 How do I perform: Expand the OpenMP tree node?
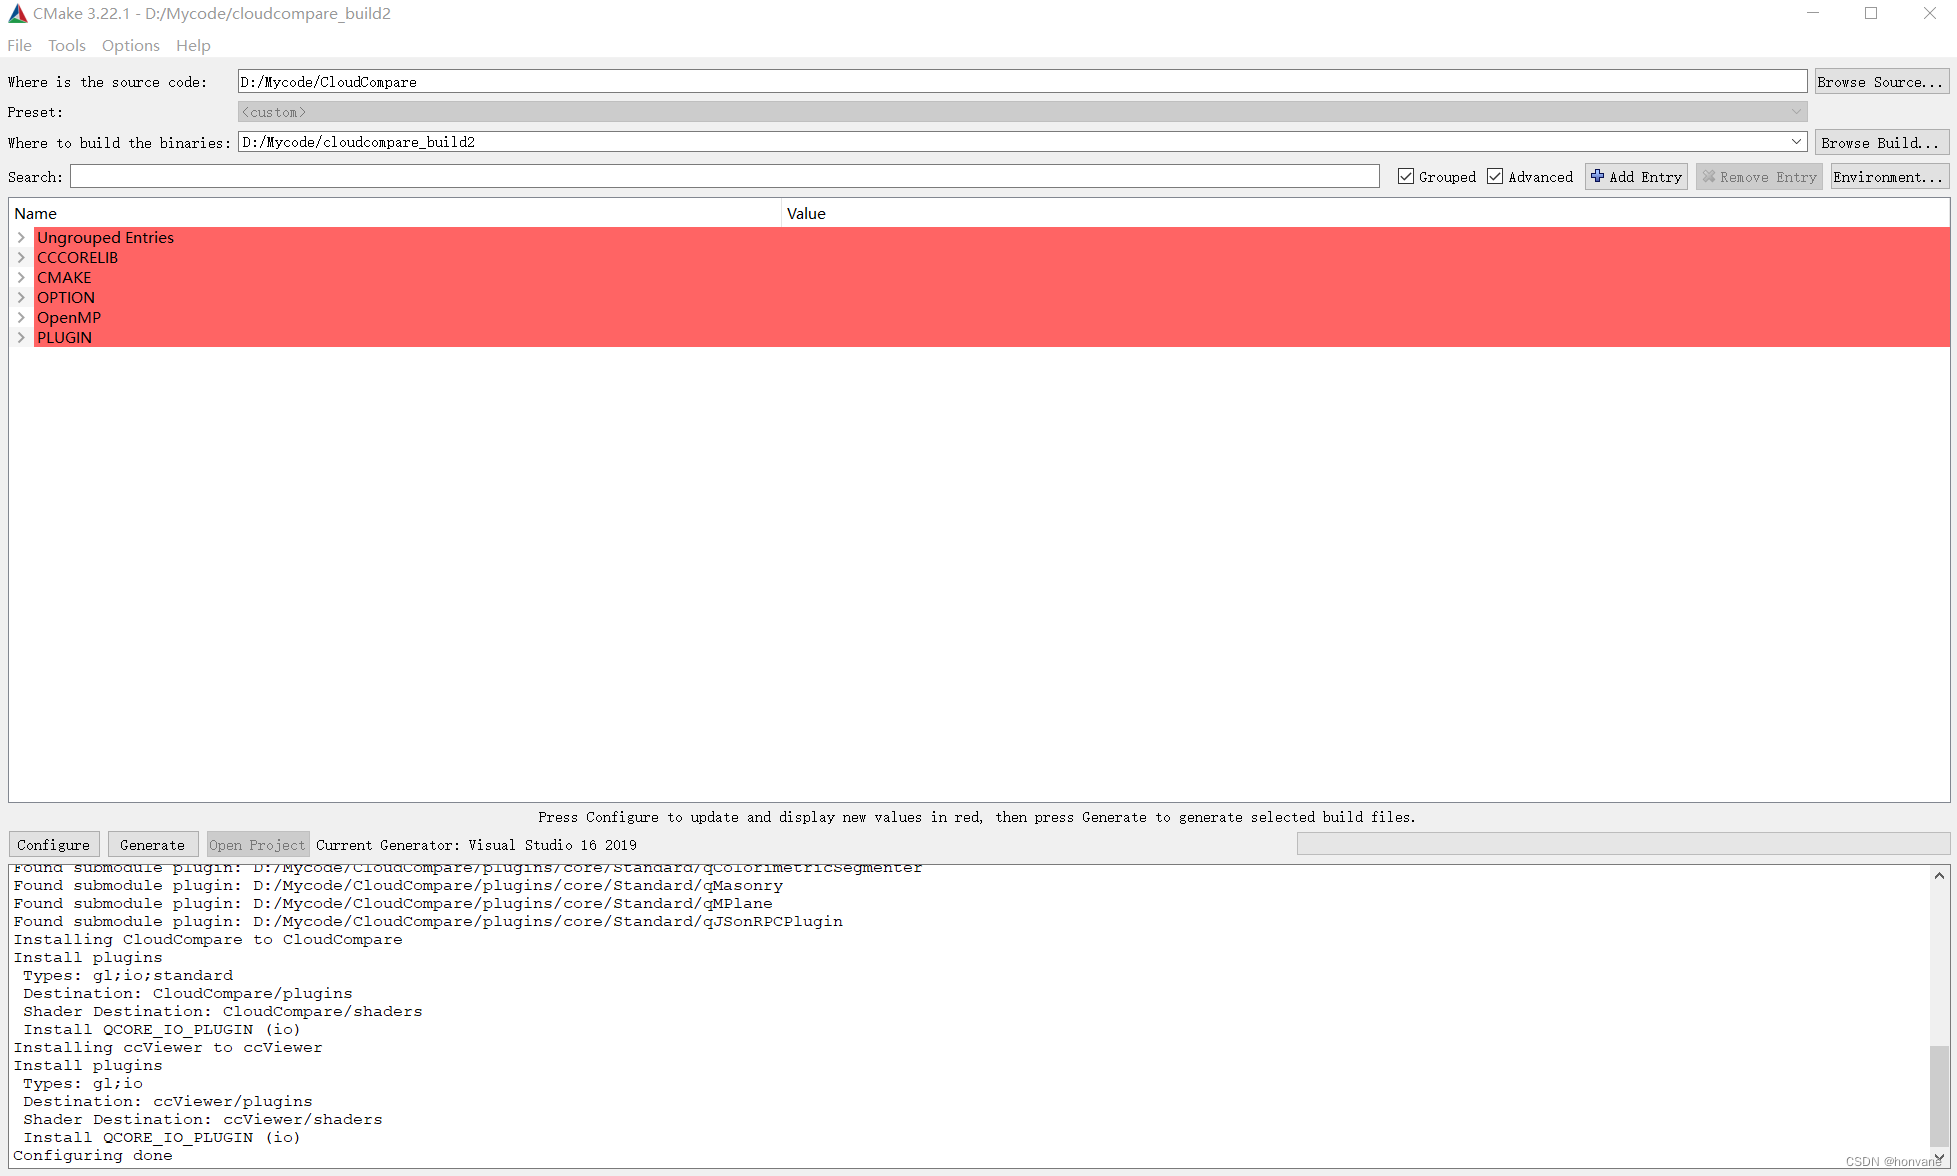click(x=21, y=318)
